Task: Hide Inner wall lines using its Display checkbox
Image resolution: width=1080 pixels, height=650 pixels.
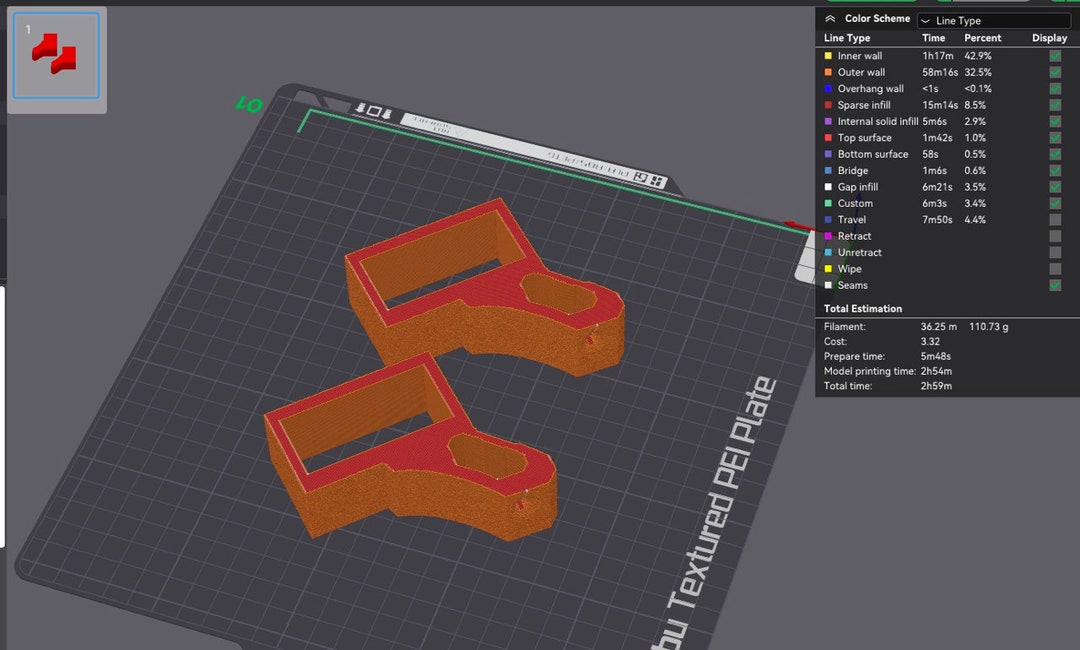Action: (x=1055, y=55)
